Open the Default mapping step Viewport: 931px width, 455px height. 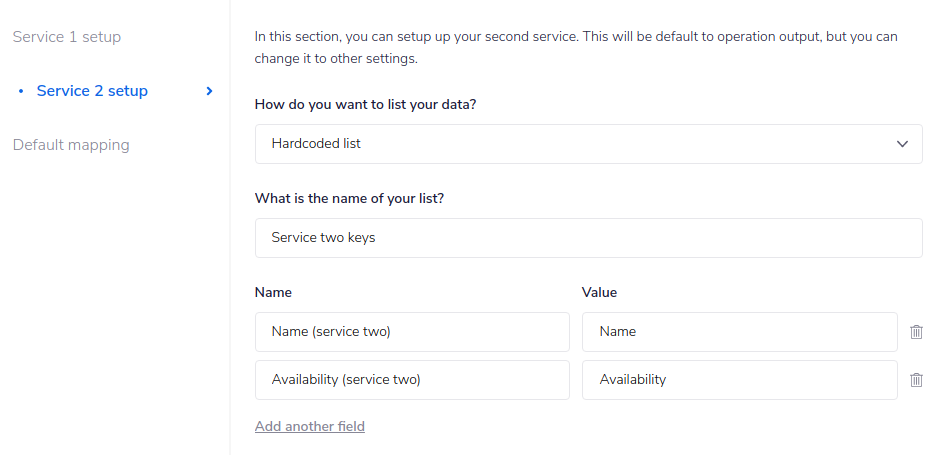point(71,145)
